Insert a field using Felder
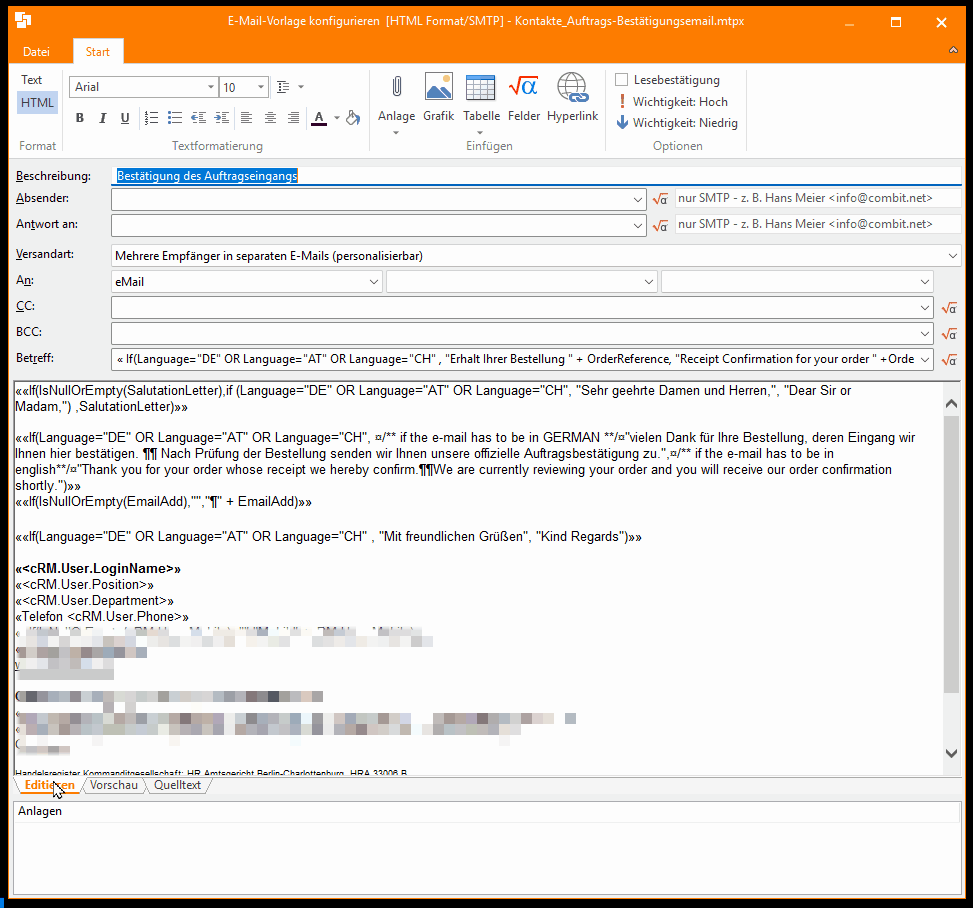This screenshot has height=908, width=973. click(523, 98)
